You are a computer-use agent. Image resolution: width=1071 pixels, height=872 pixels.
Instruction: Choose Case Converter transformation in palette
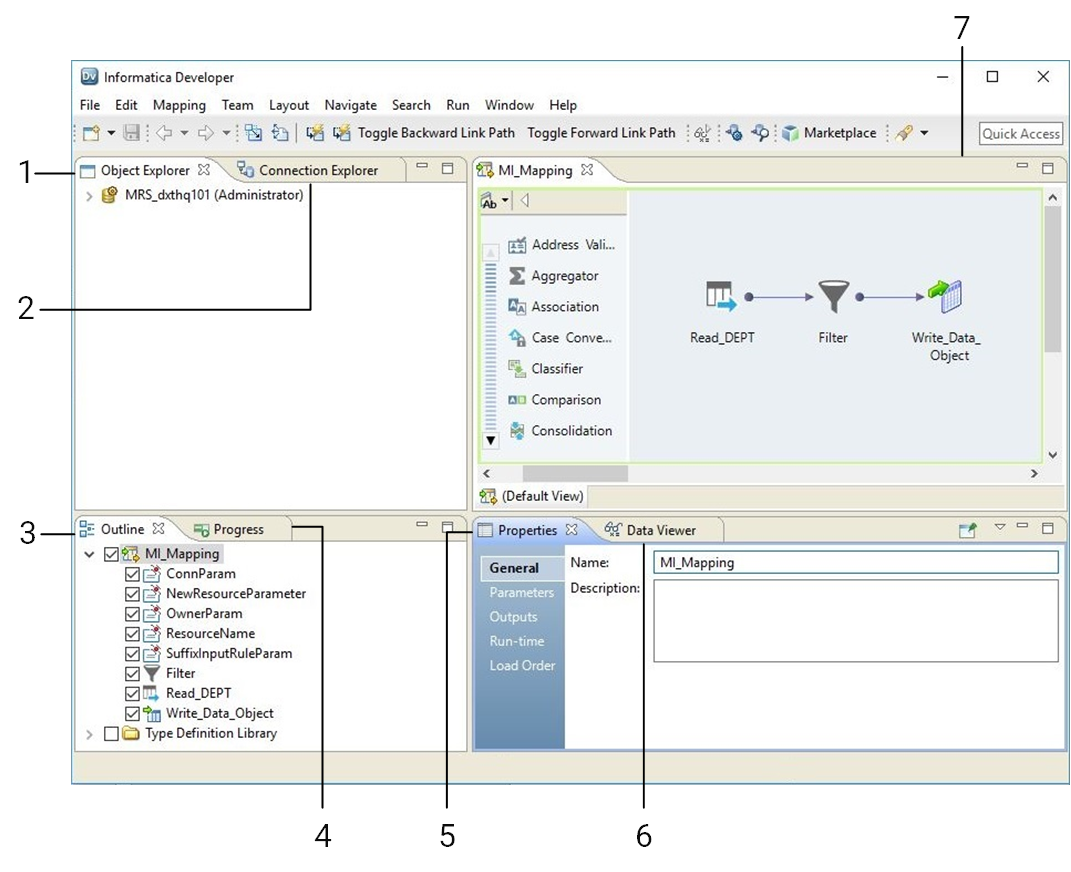[571, 338]
